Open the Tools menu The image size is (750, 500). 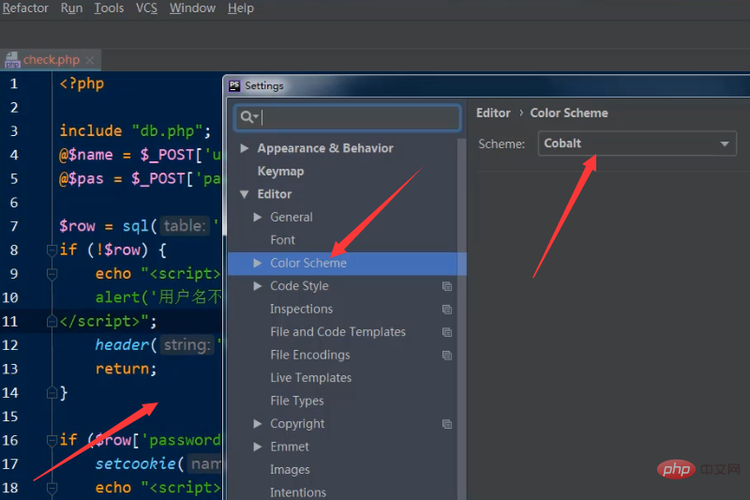[x=109, y=8]
